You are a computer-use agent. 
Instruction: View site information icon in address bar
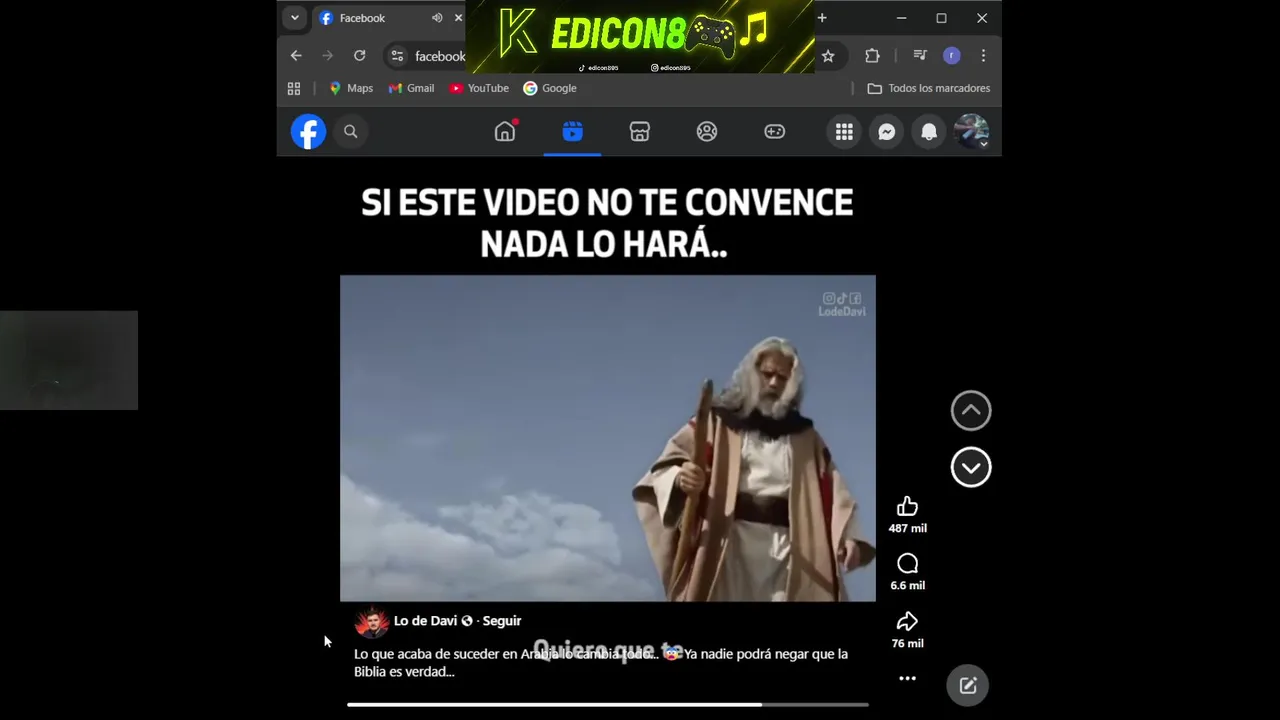[x=397, y=56]
